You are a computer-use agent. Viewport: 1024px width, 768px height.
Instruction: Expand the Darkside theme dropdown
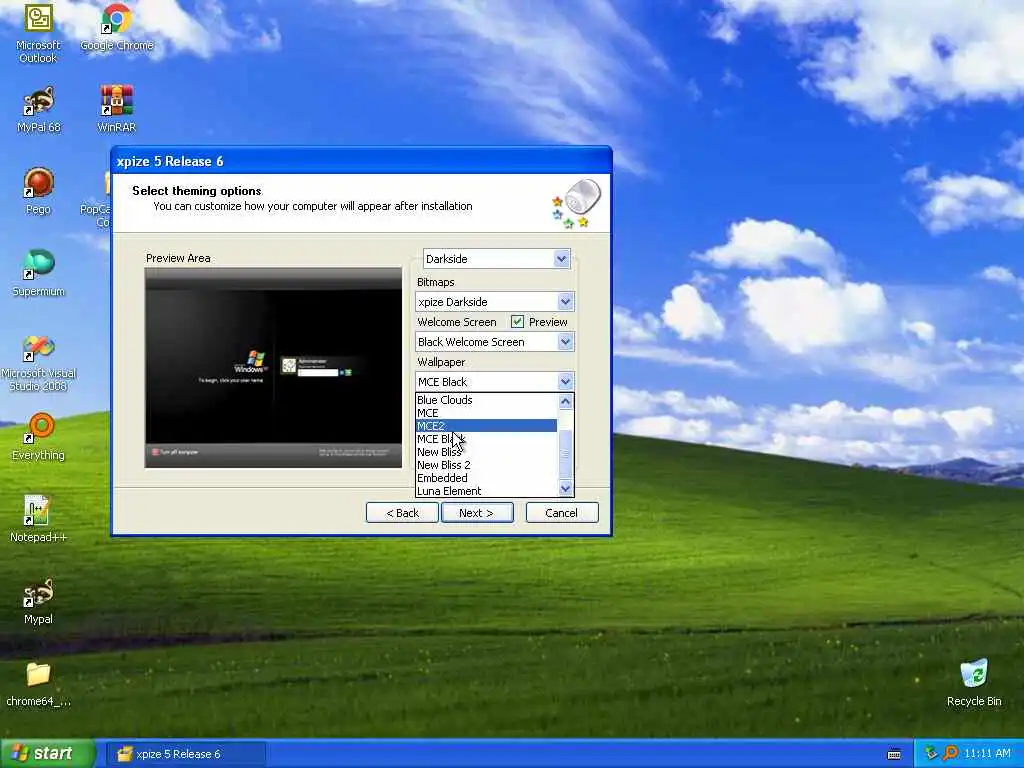tap(561, 259)
